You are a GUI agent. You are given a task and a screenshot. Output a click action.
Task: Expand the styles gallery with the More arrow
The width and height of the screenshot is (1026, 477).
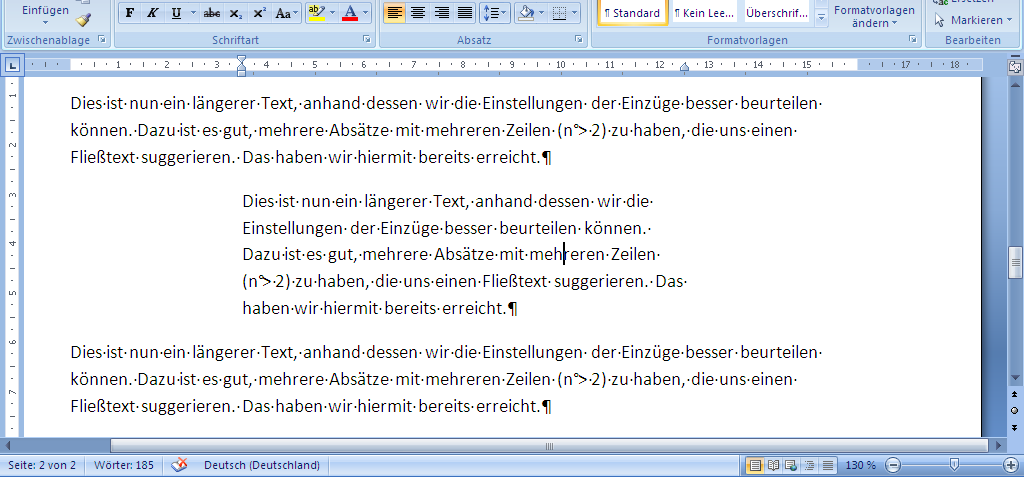[x=822, y=18]
